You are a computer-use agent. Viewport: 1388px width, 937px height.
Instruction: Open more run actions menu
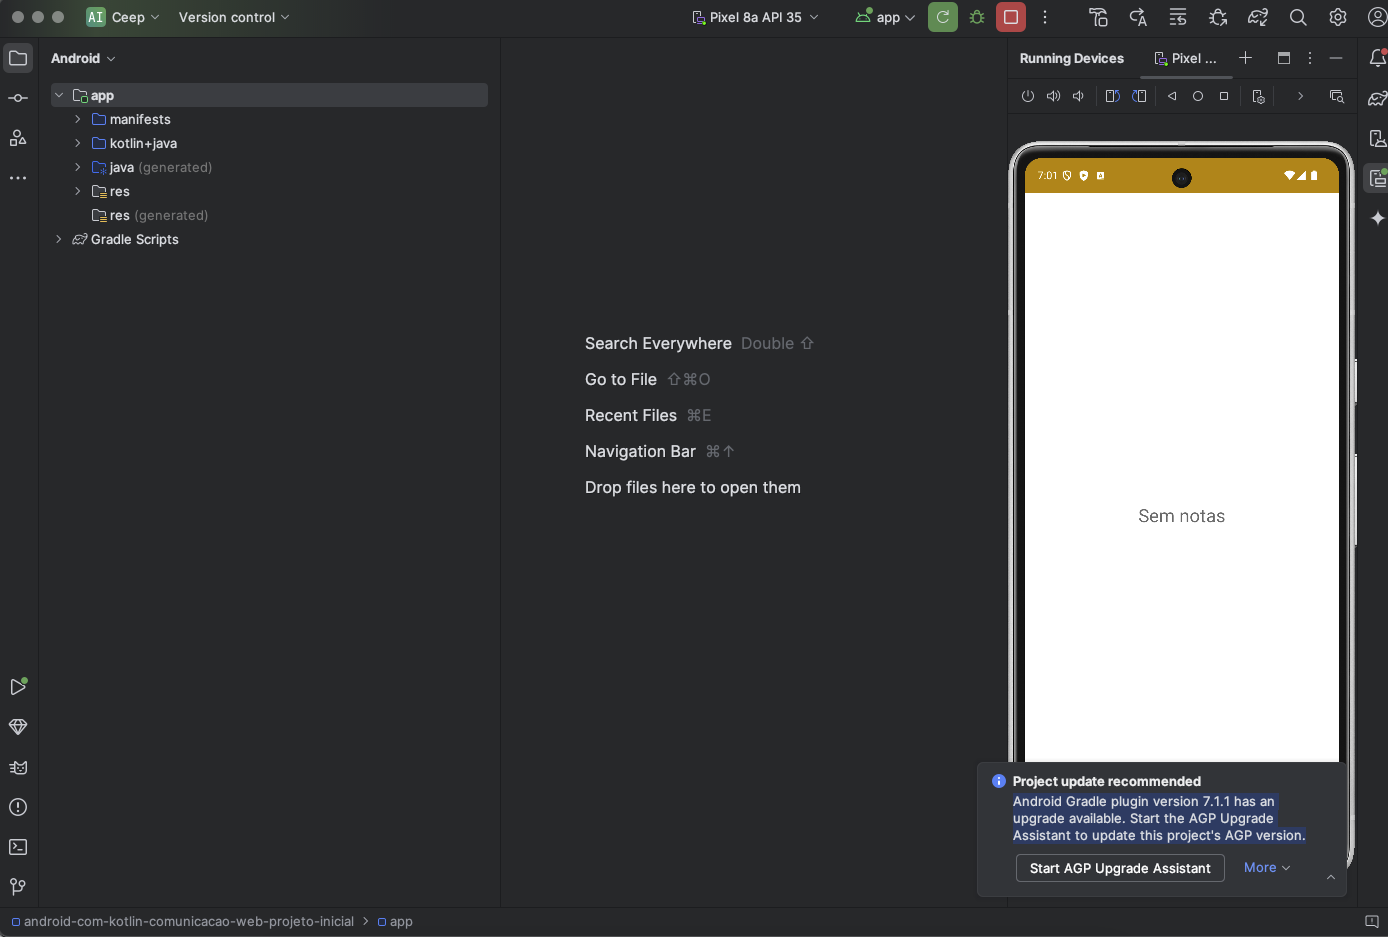pyautogui.click(x=1045, y=17)
